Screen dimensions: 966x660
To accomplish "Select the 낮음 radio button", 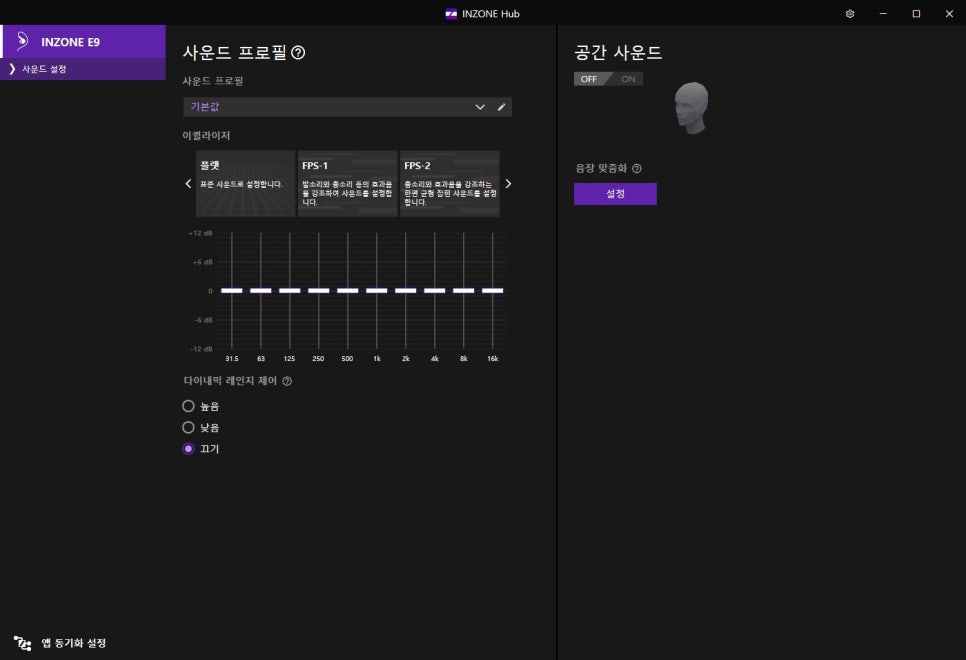I will [188, 427].
